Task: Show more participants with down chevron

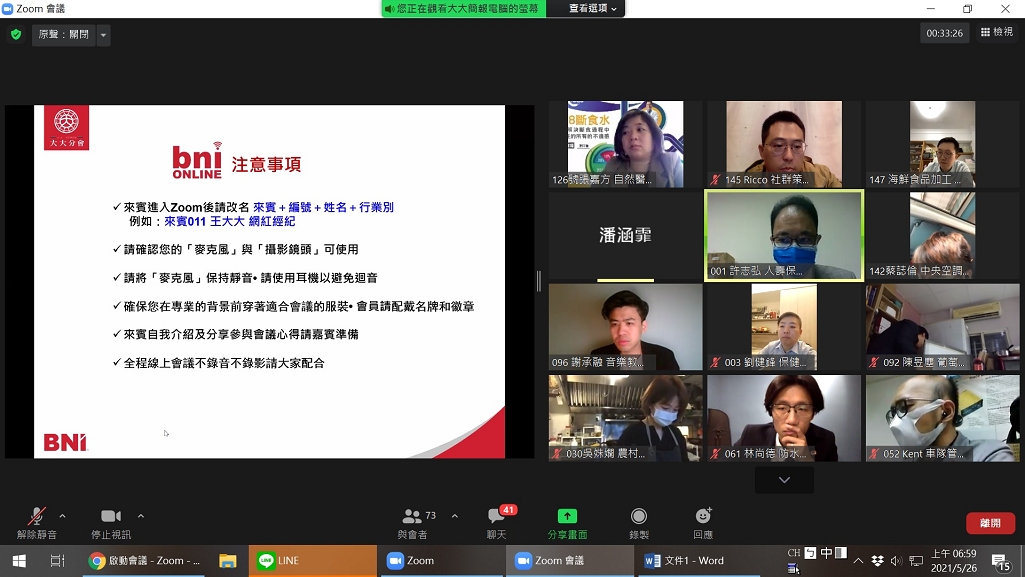Action: (x=784, y=480)
